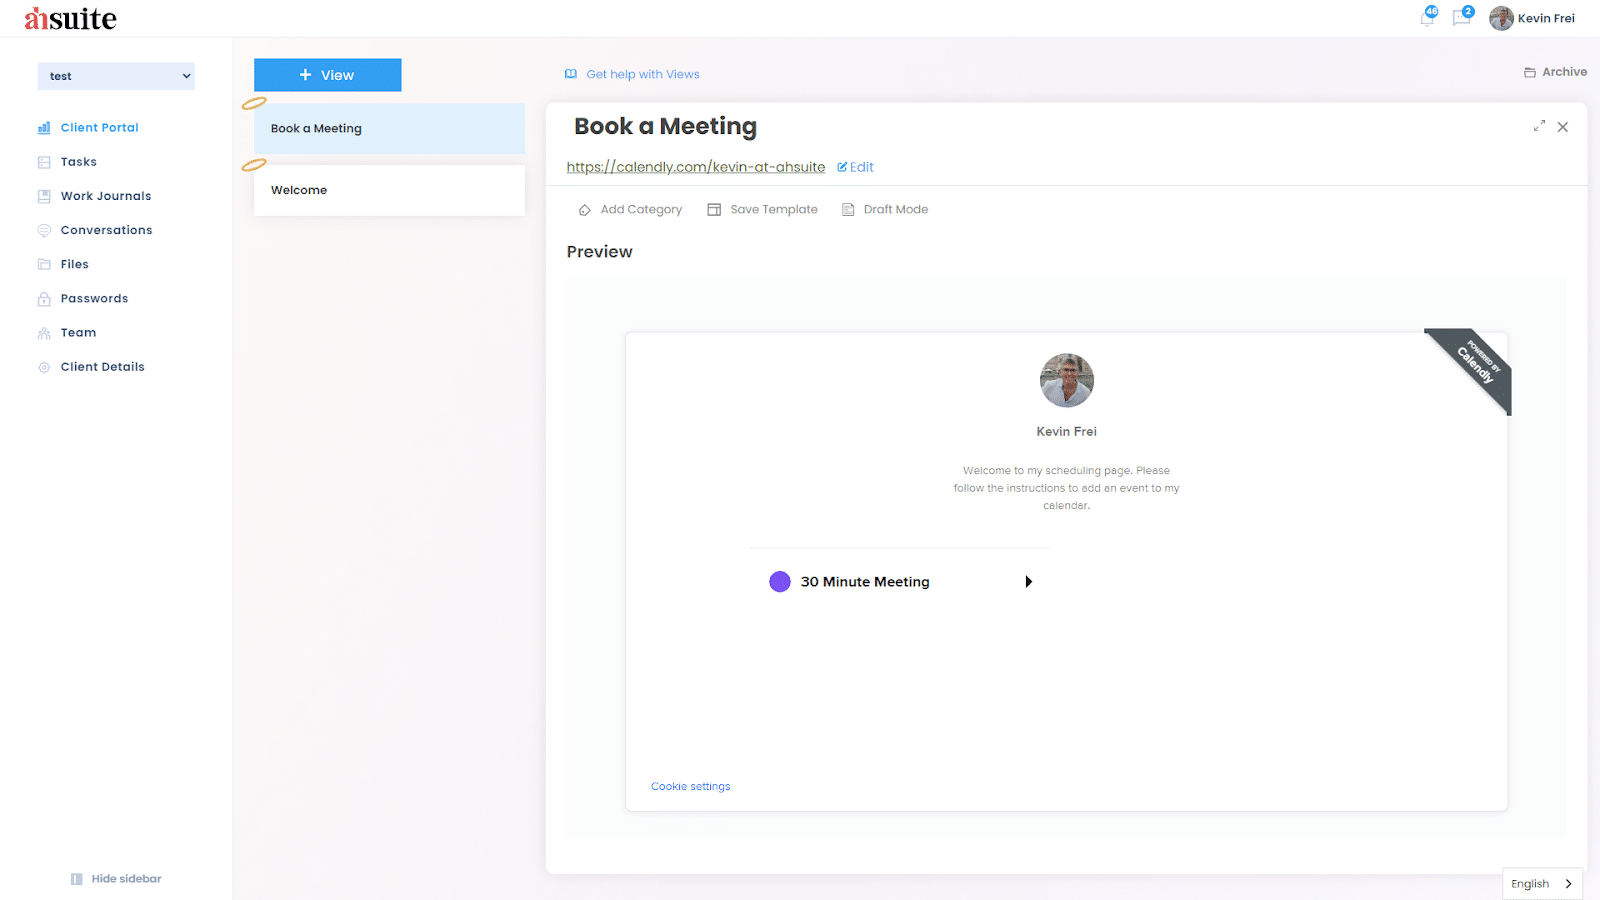This screenshot has height=900, width=1600.
Task: Click the Client Details gear icon
Action: click(44, 367)
